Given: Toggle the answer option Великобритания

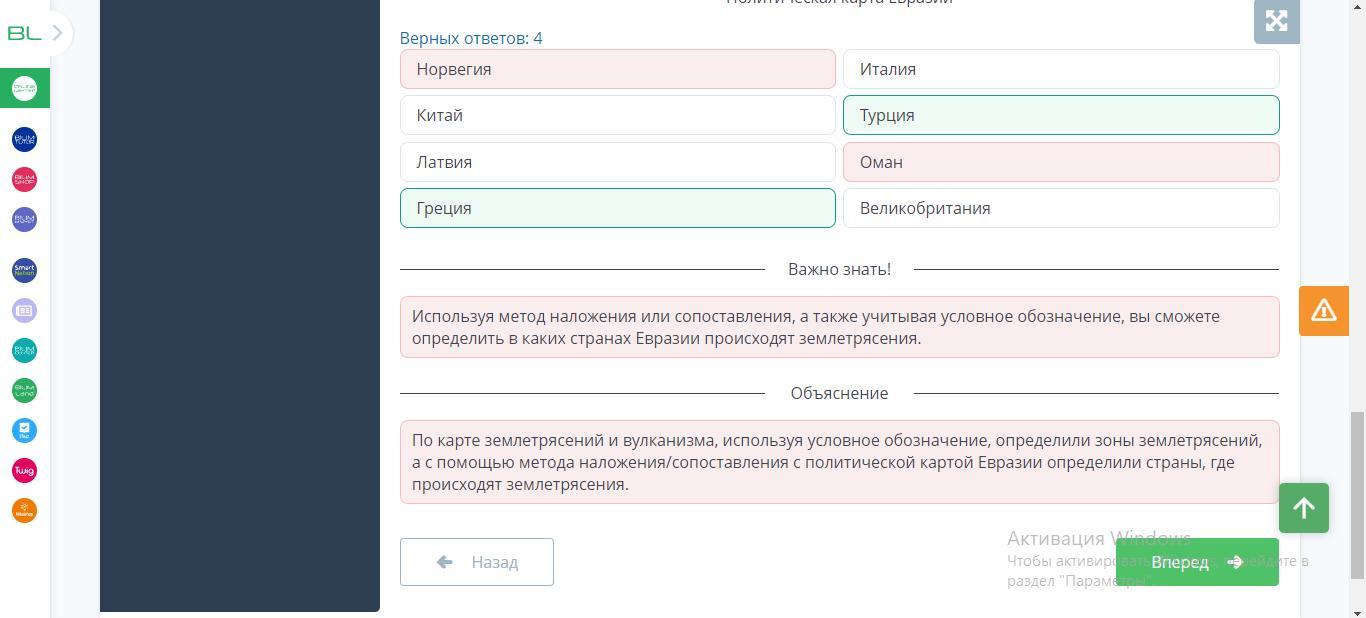Looking at the screenshot, I should point(1060,208).
